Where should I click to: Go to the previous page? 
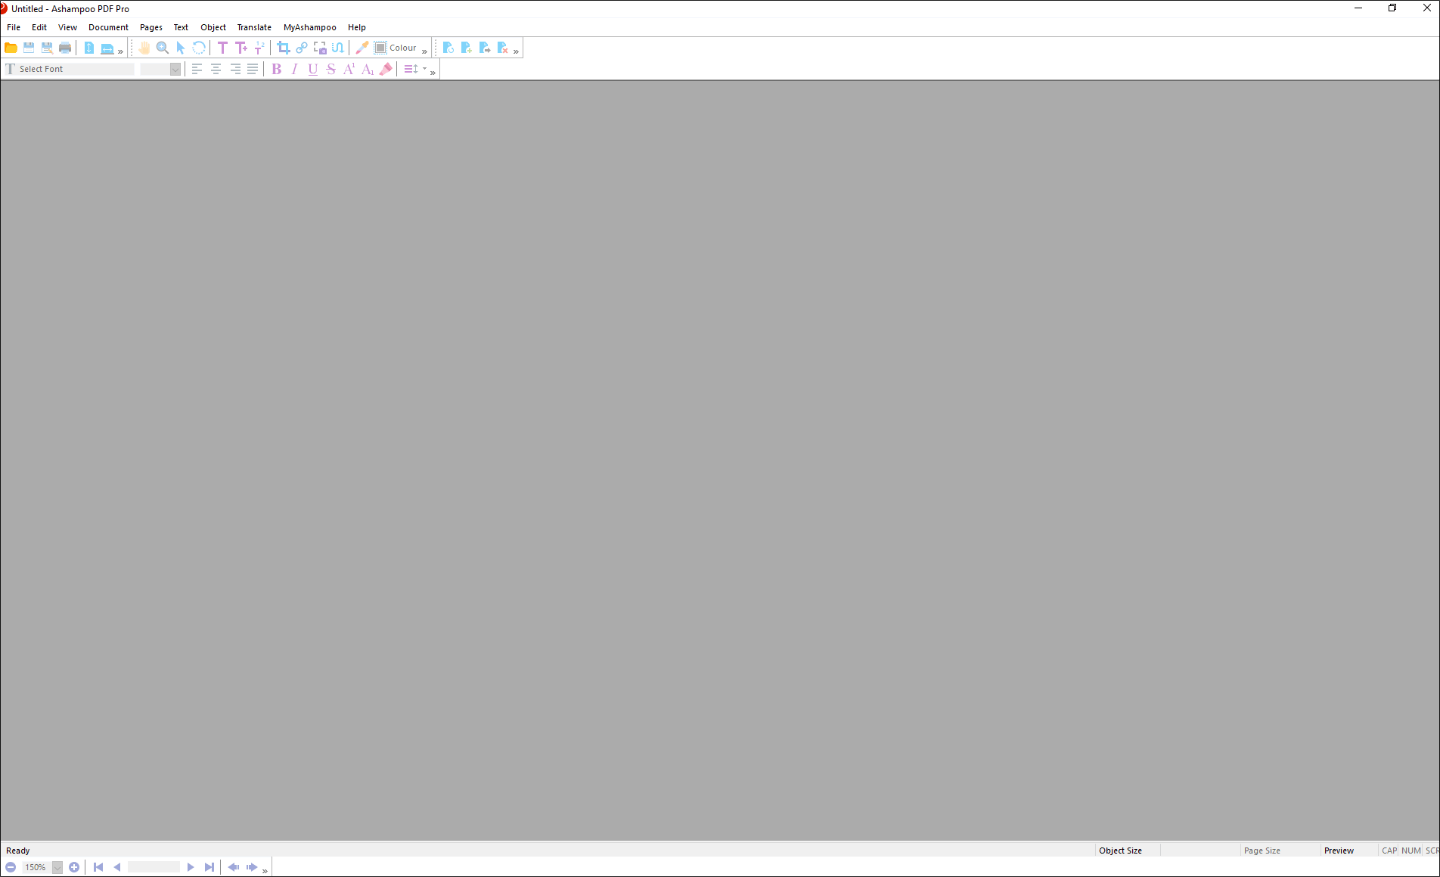(117, 867)
